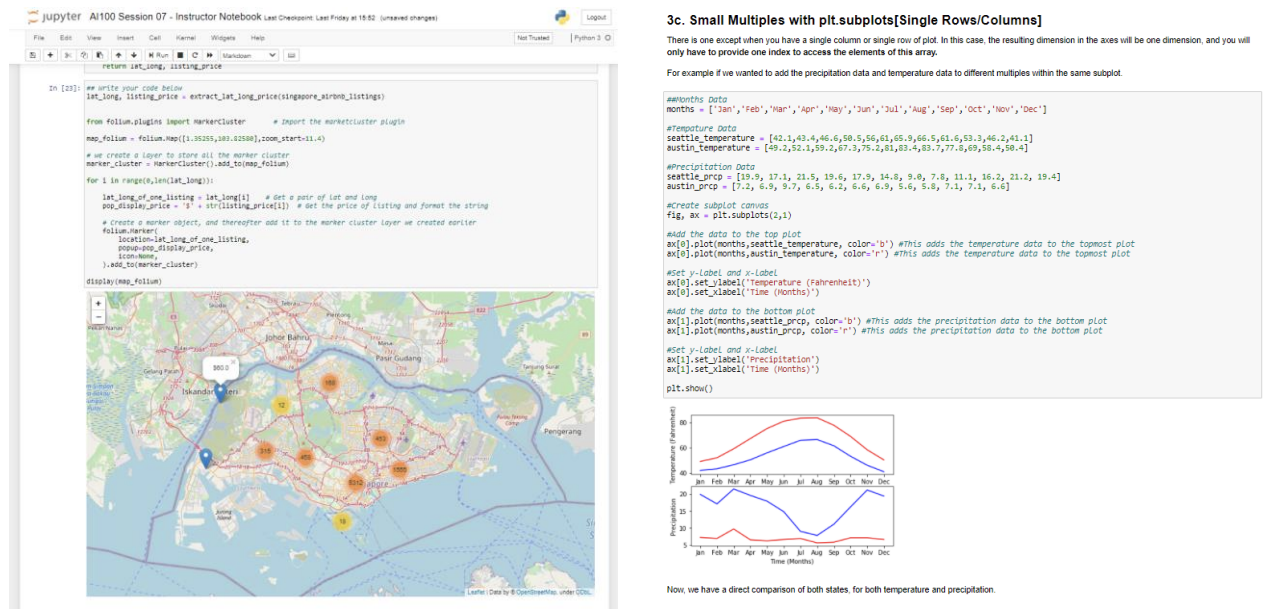This screenshot has height=612, width=1276.
Task: Click the Python logo icon
Action: tap(561, 17)
